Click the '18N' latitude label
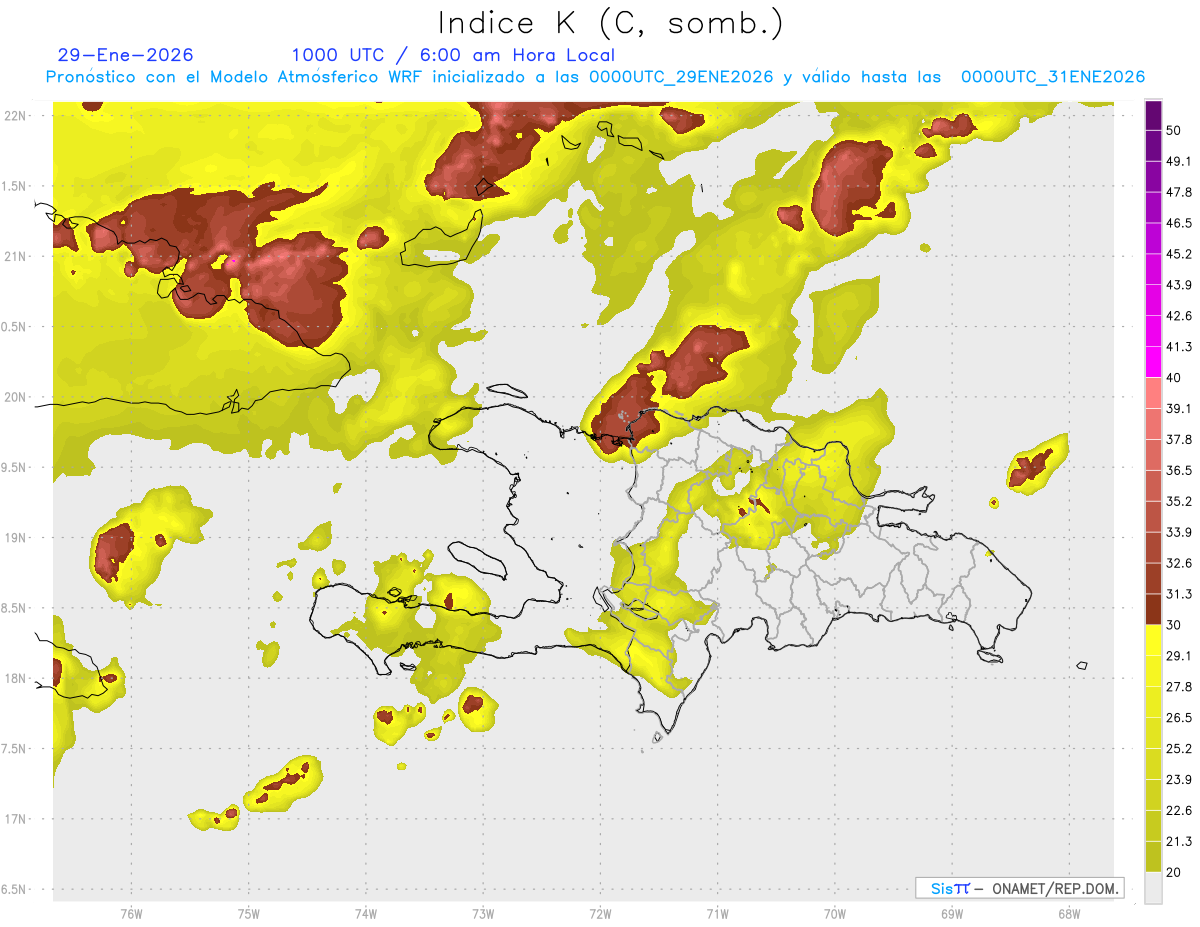This screenshot has width=1200, height=927. [x=15, y=678]
